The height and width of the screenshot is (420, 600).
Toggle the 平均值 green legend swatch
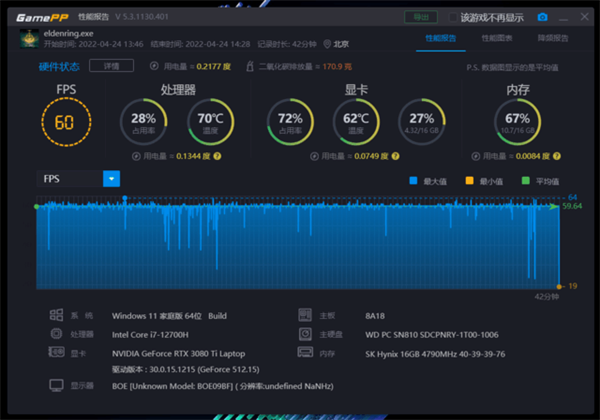pyautogui.click(x=525, y=181)
